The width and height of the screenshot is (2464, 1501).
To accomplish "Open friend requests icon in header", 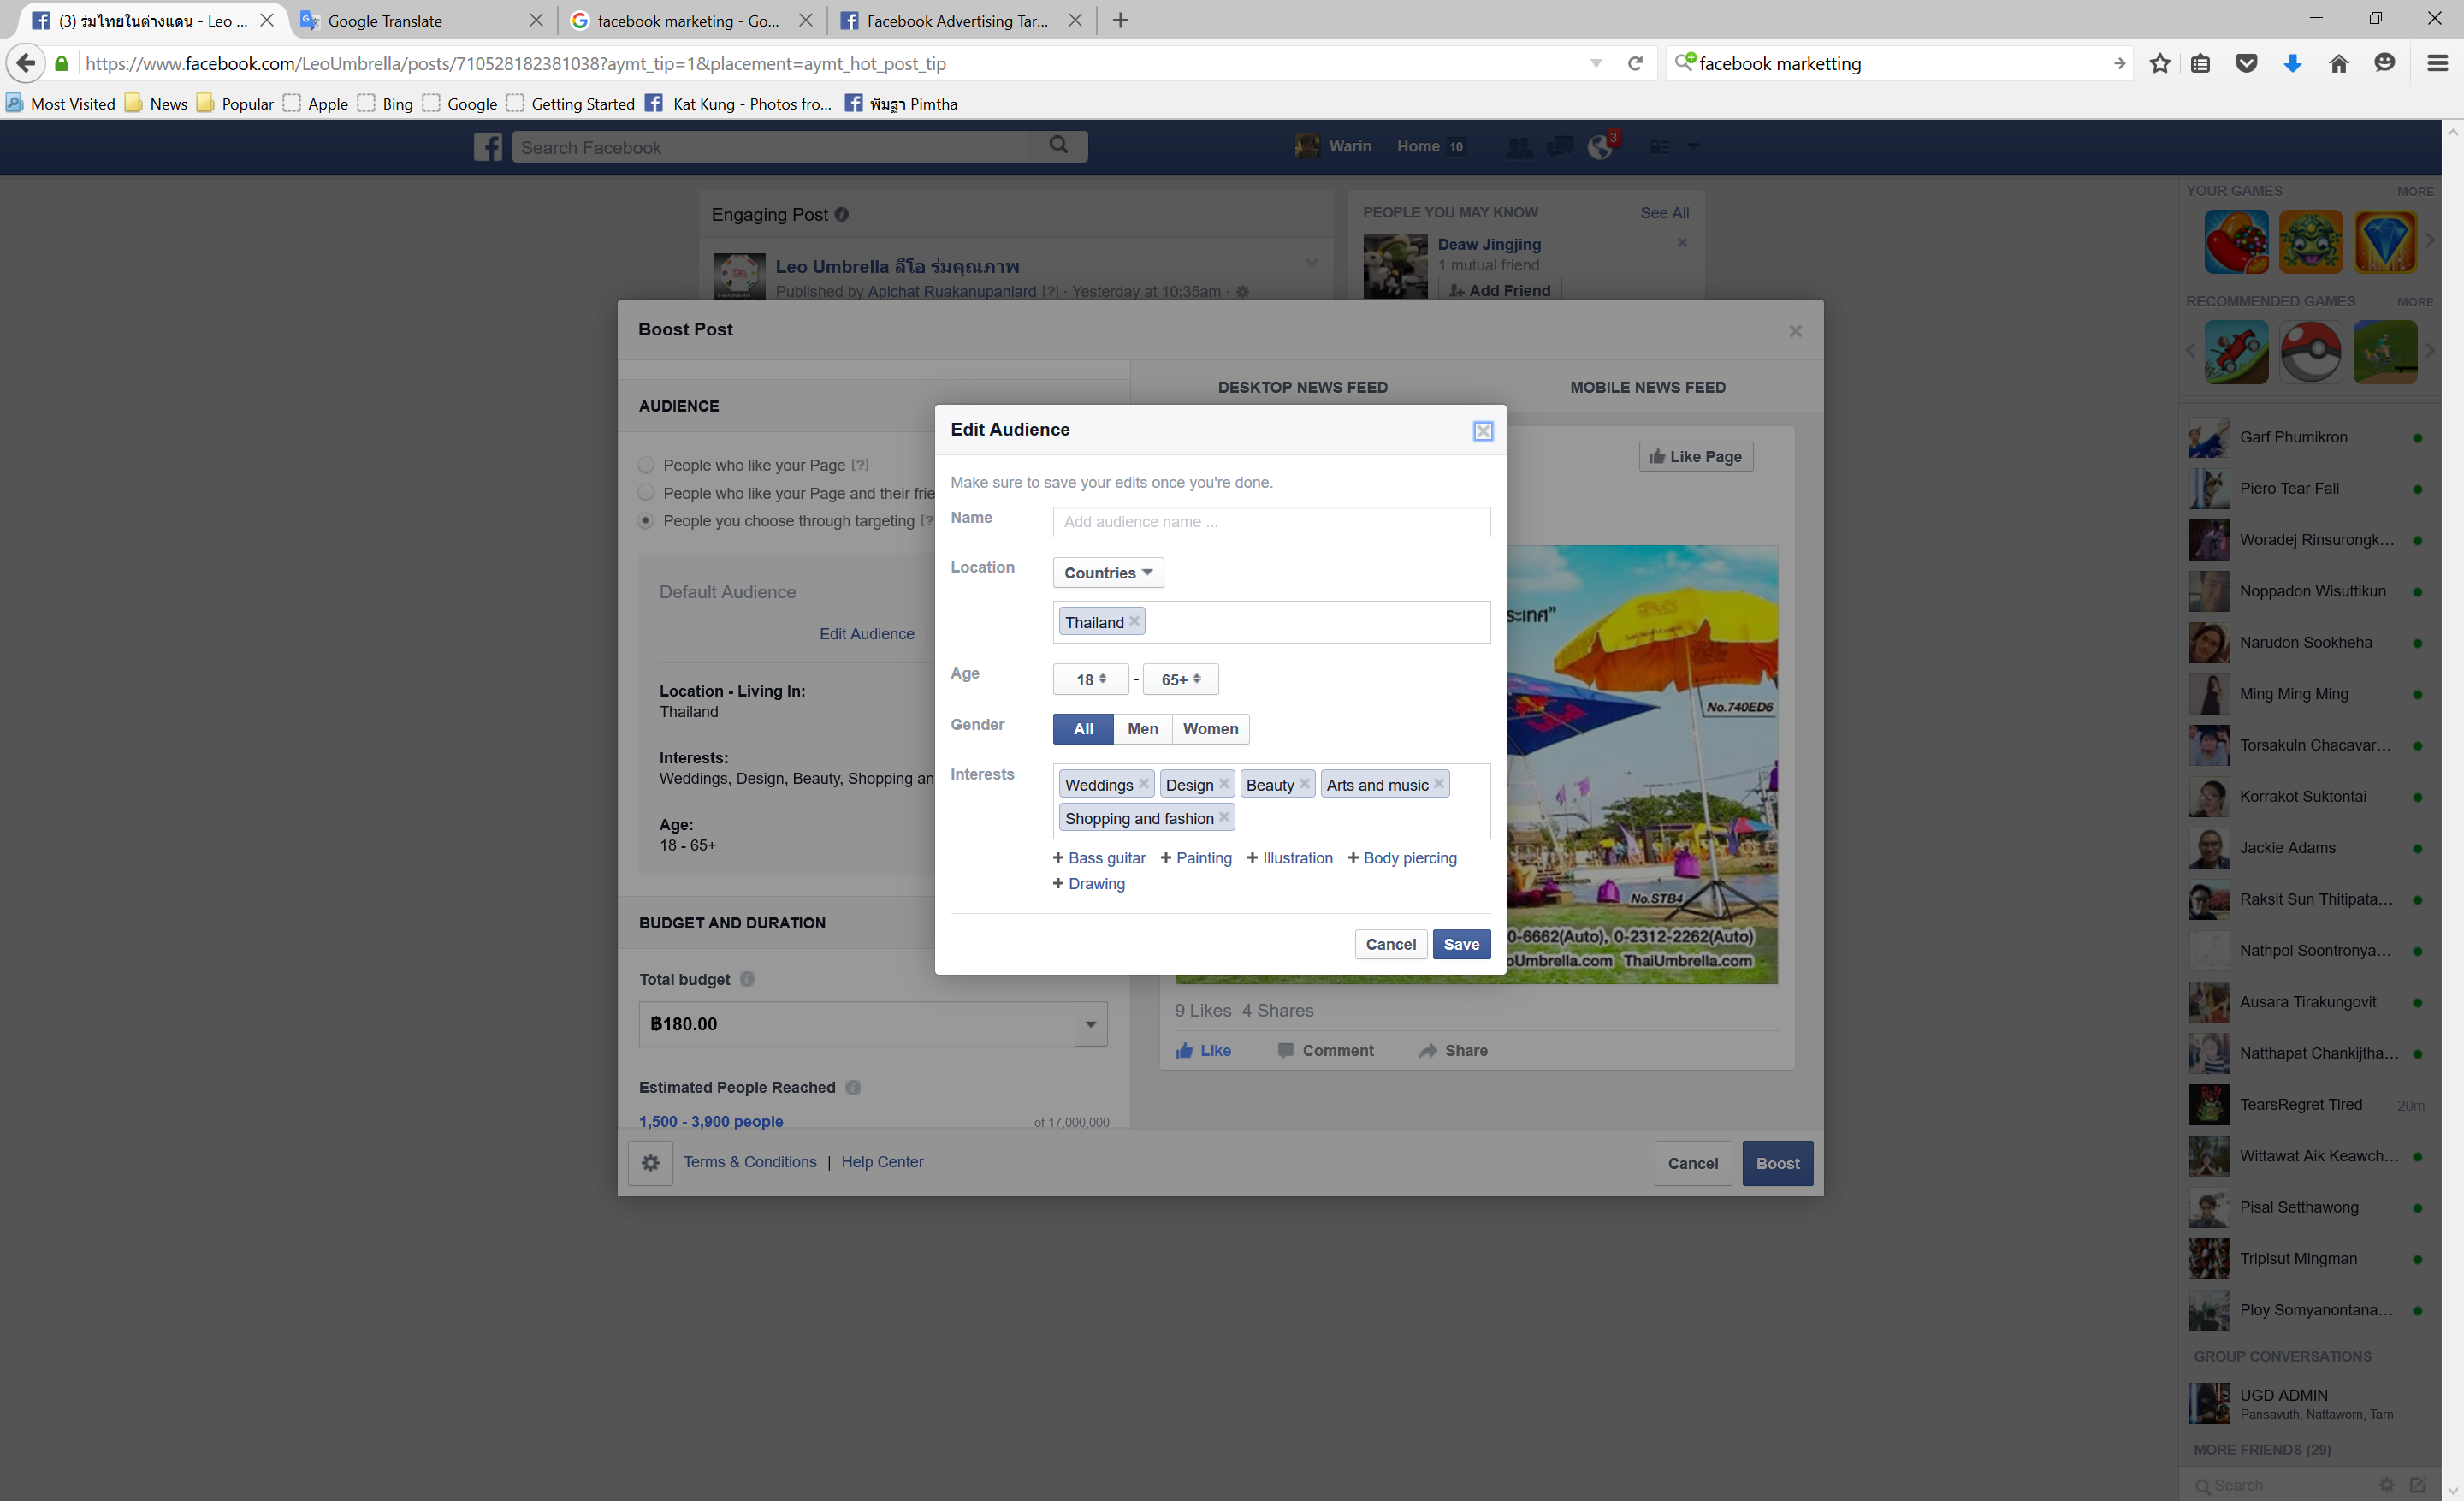I will (x=1518, y=147).
